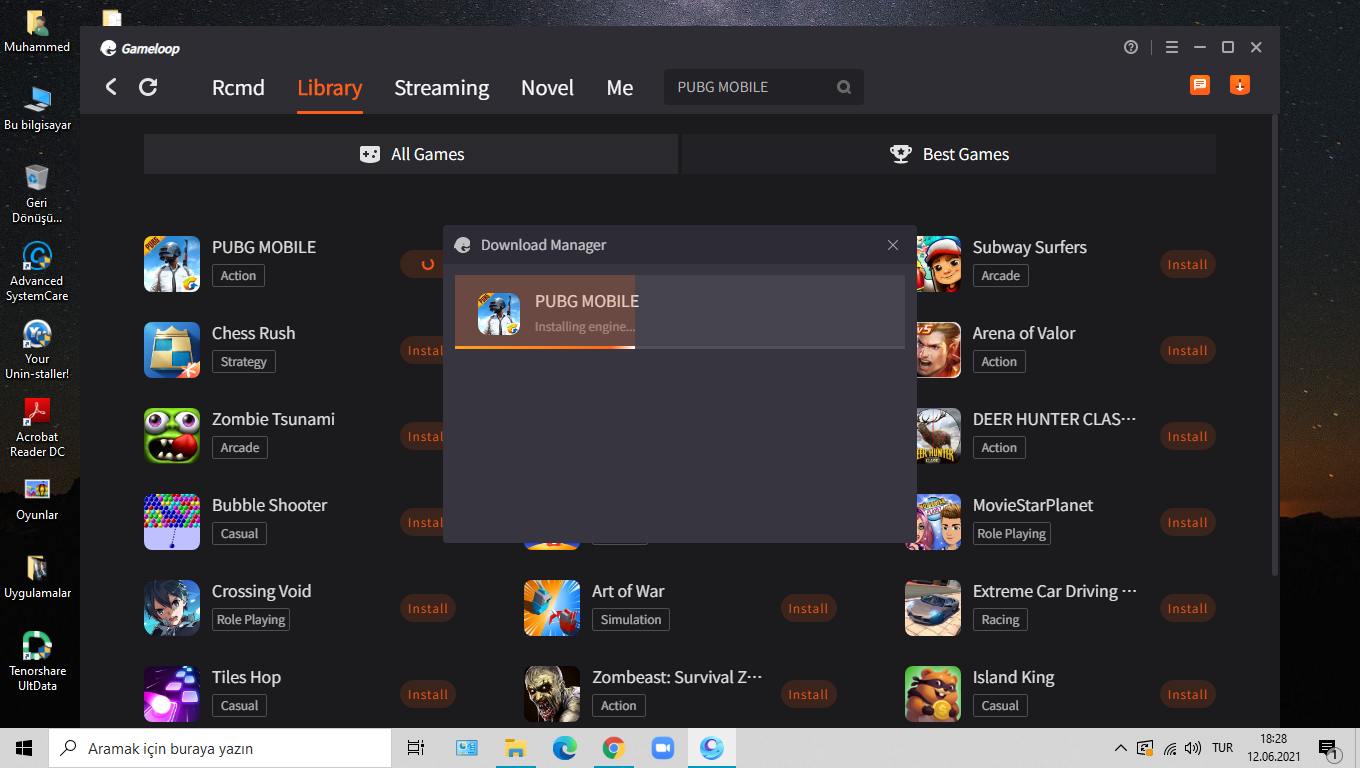
Task: Open the Arena of Valor game icon
Action: click(x=939, y=350)
